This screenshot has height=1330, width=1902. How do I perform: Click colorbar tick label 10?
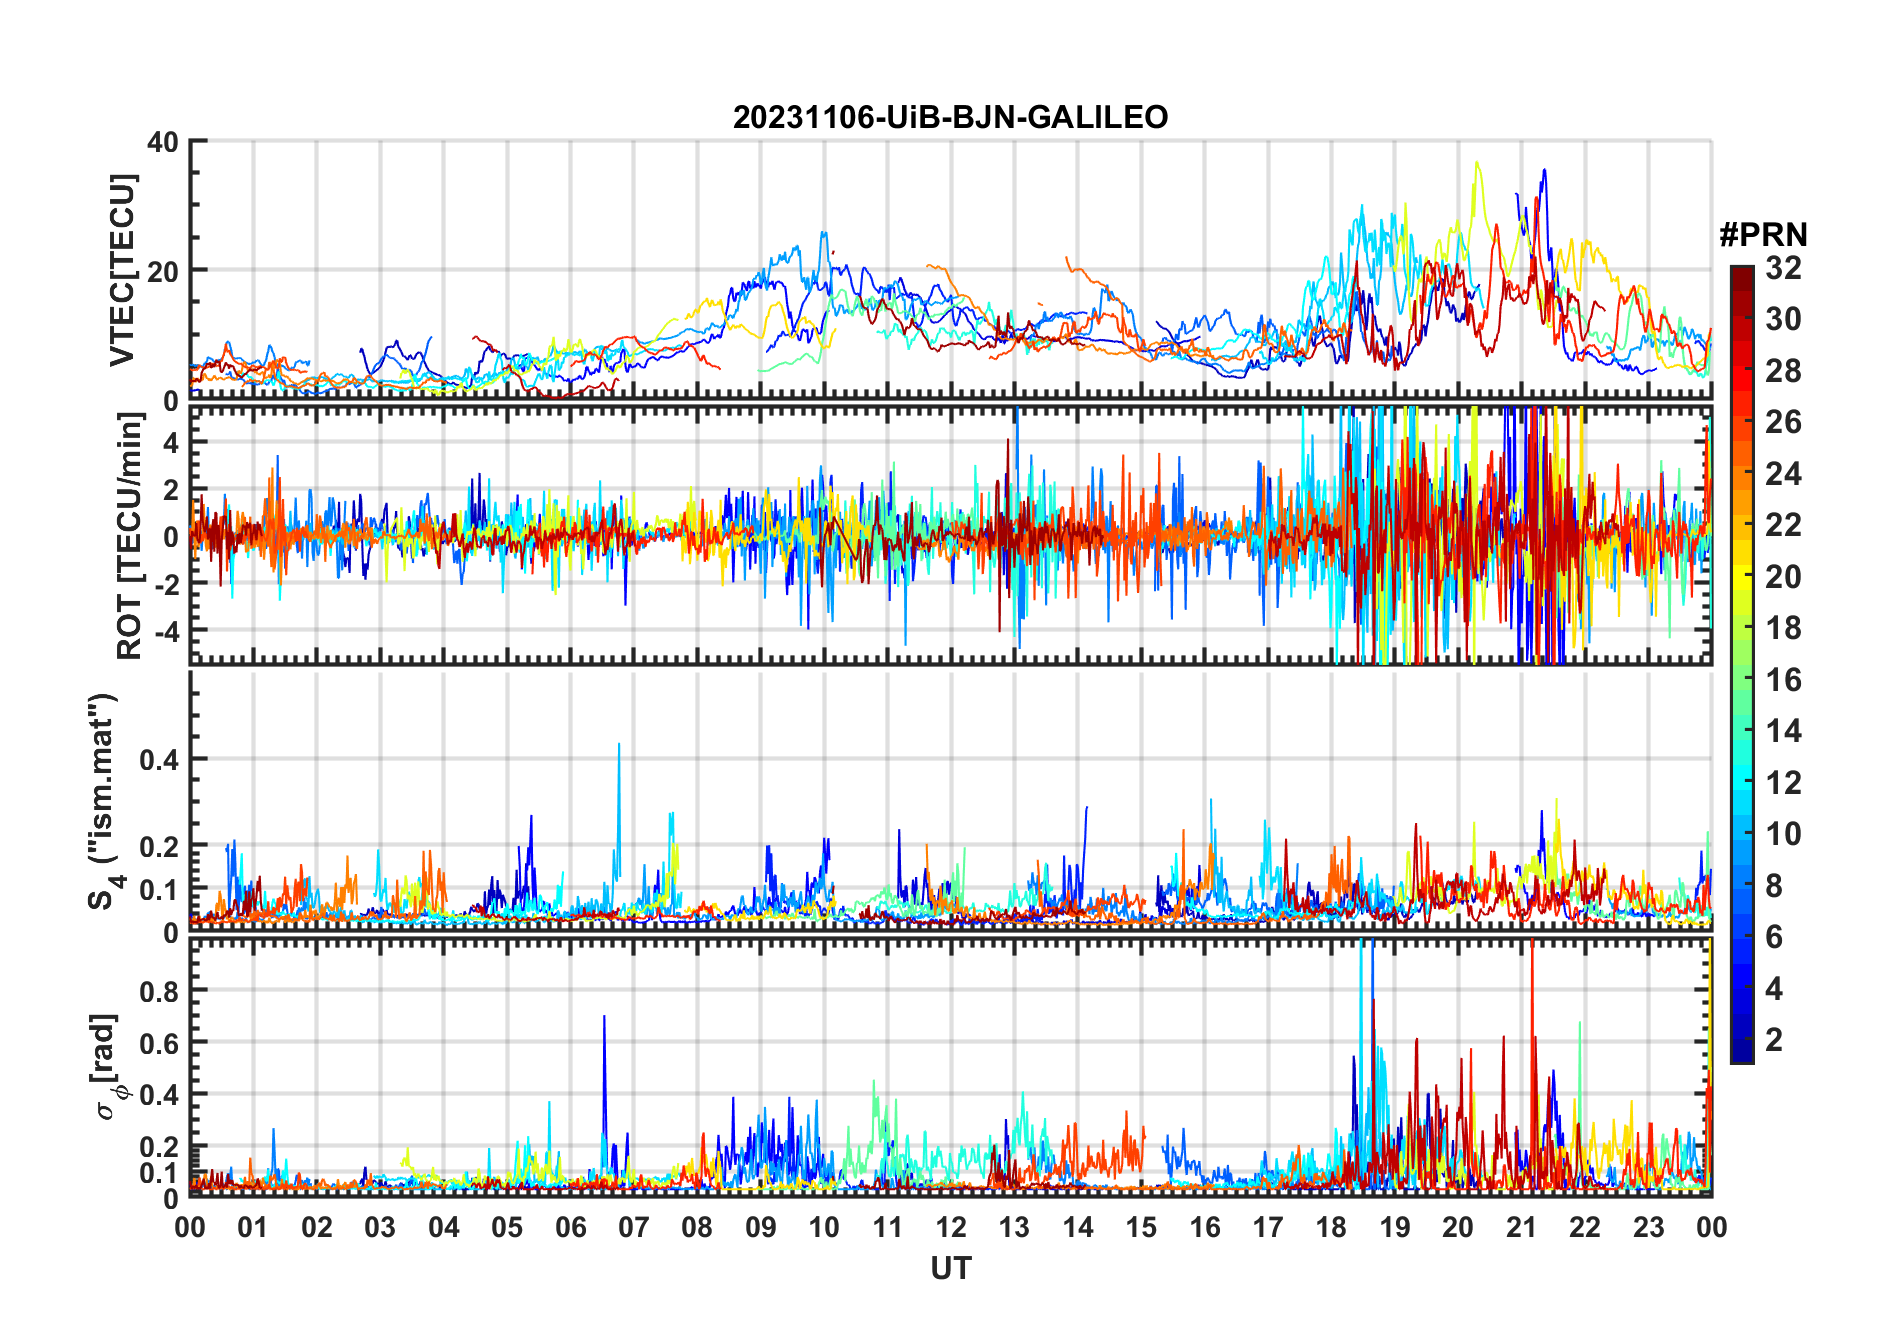click(x=1783, y=834)
